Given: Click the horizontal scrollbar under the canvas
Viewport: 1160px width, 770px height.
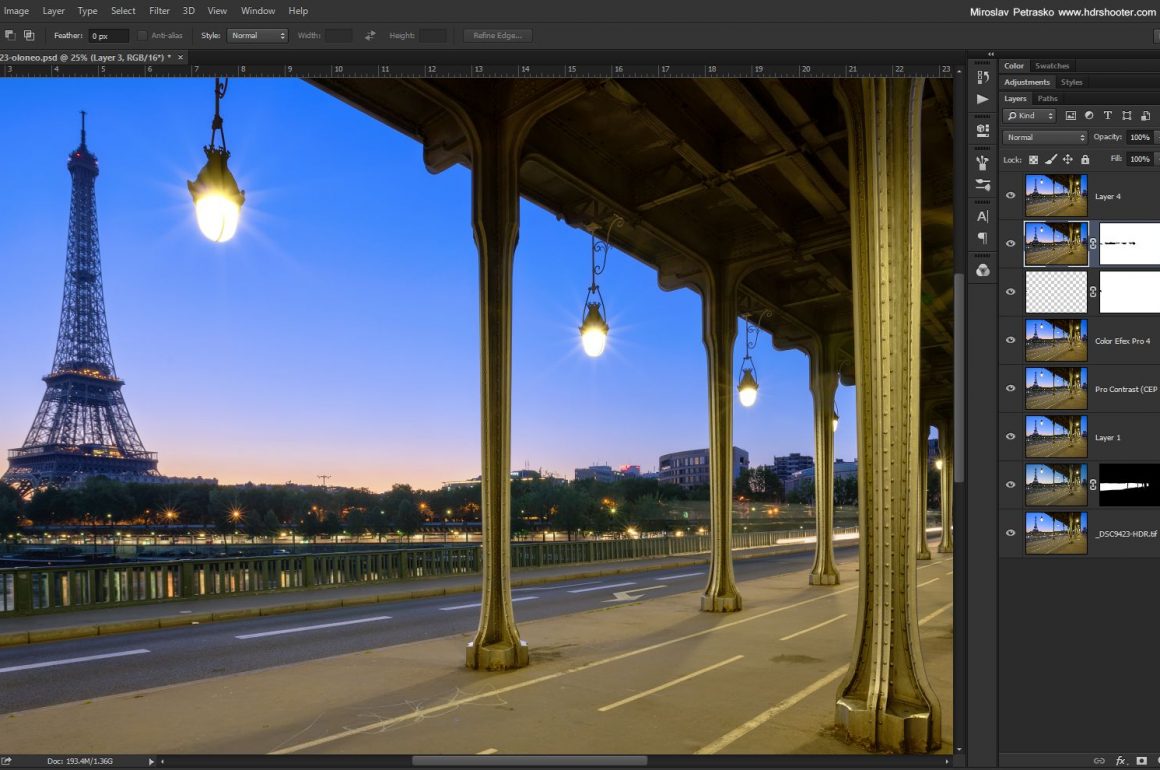Looking at the screenshot, I should 528,761.
